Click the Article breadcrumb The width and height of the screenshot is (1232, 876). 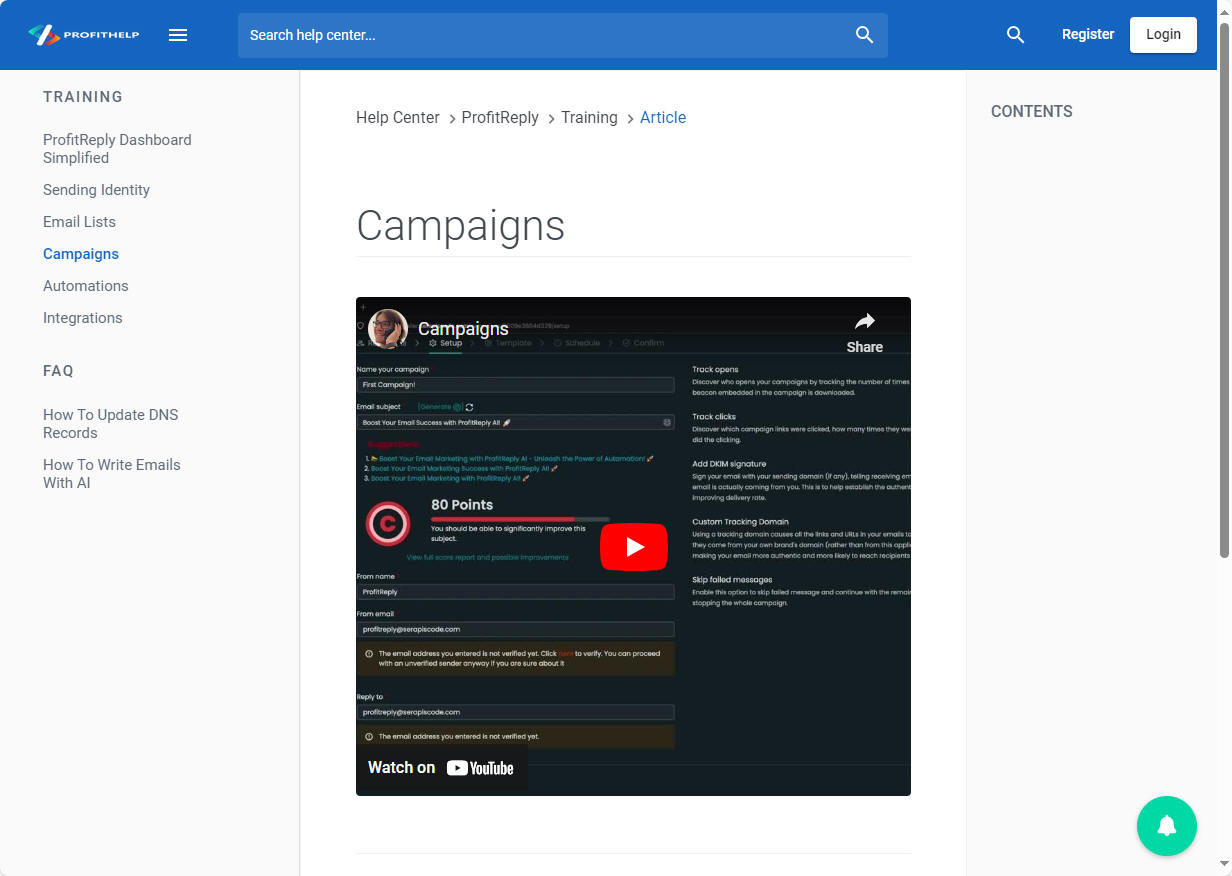click(663, 118)
